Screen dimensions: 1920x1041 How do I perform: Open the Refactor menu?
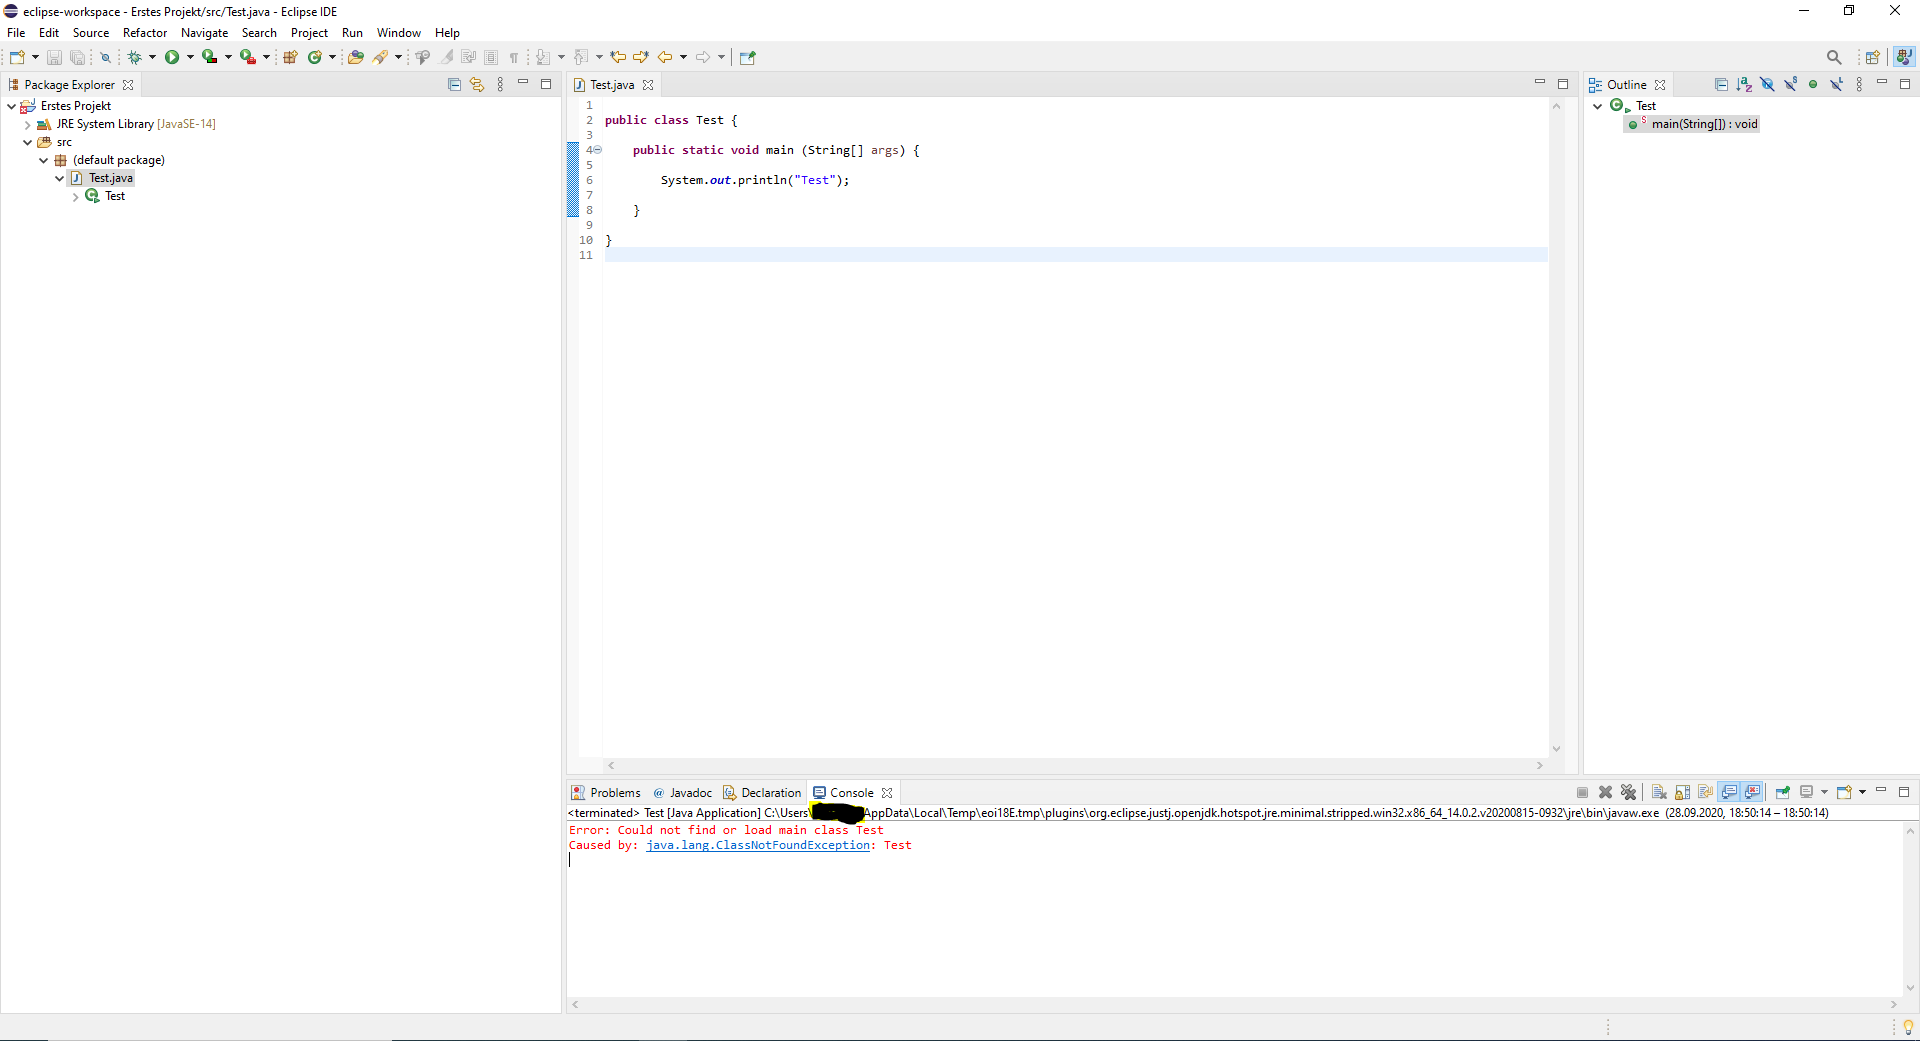click(145, 33)
